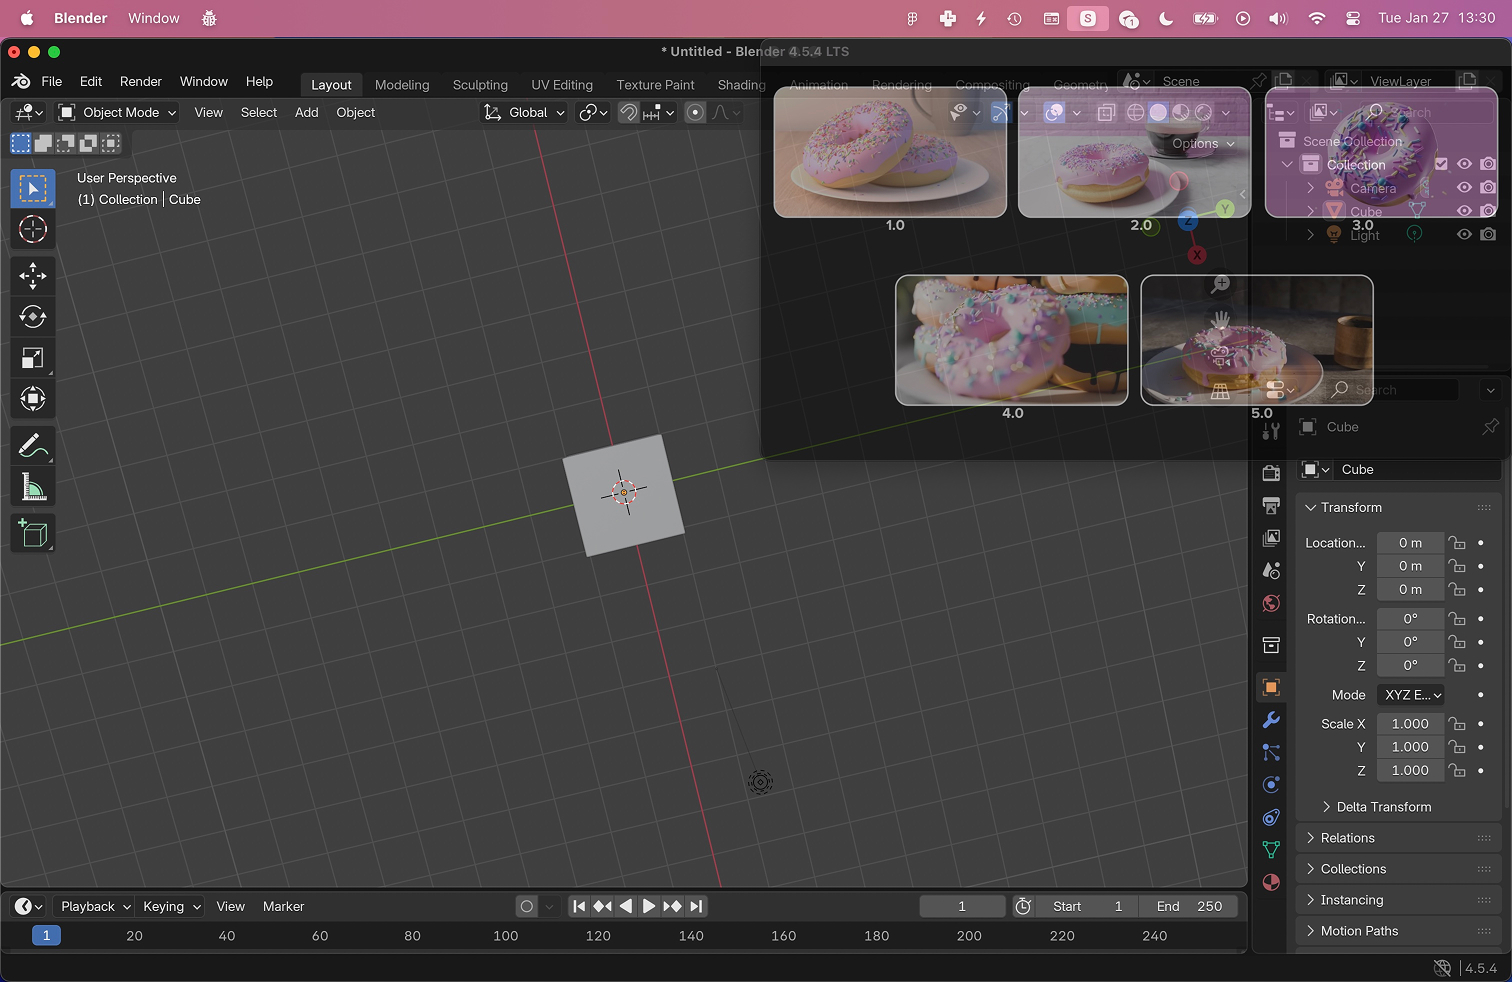Select donut thumbnail labeled 4.0
This screenshot has height=982, width=1512.
click(x=1011, y=340)
